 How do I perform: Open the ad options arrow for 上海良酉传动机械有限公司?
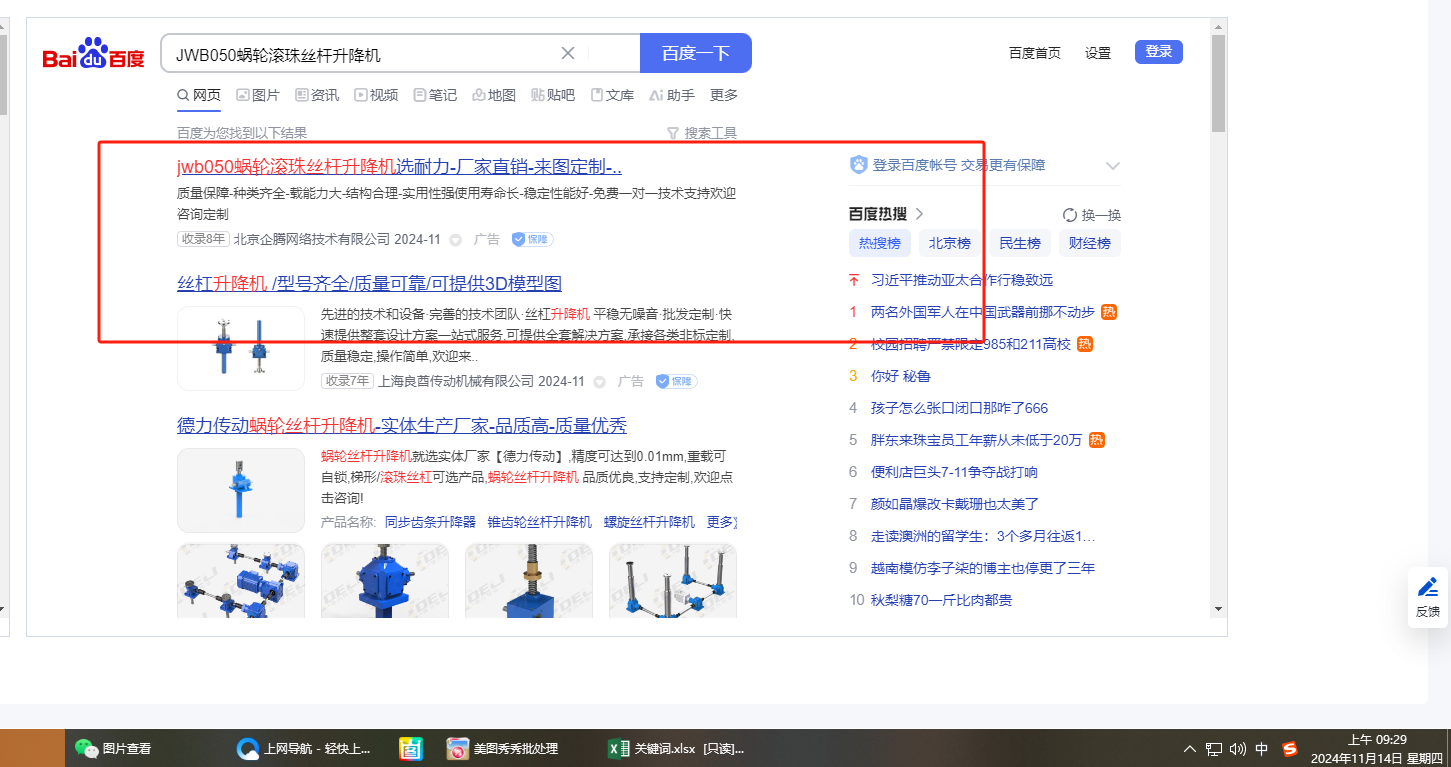pyautogui.click(x=600, y=382)
